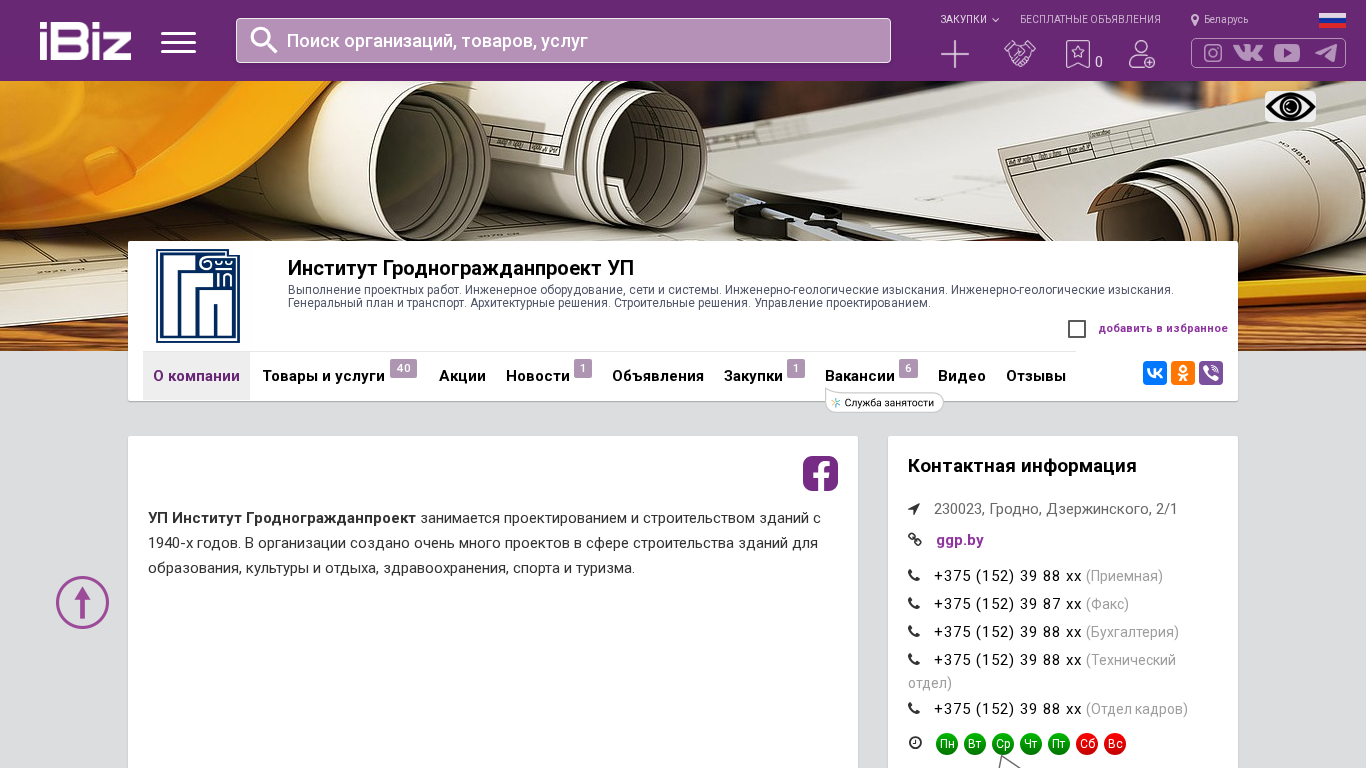
Task: Select the Пн weekday circle
Action: pyautogui.click(x=947, y=744)
